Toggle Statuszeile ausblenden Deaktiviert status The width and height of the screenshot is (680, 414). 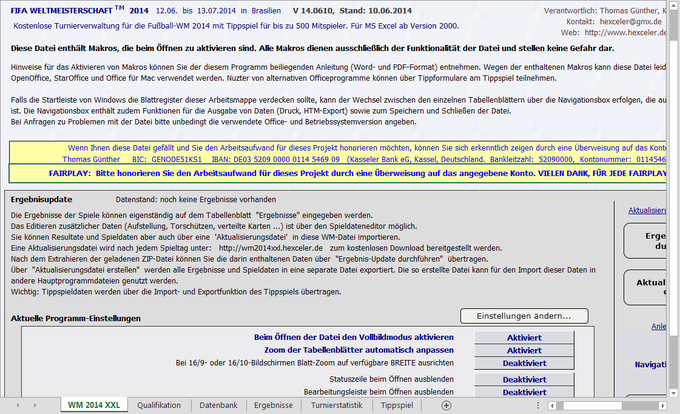pyautogui.click(x=524, y=379)
